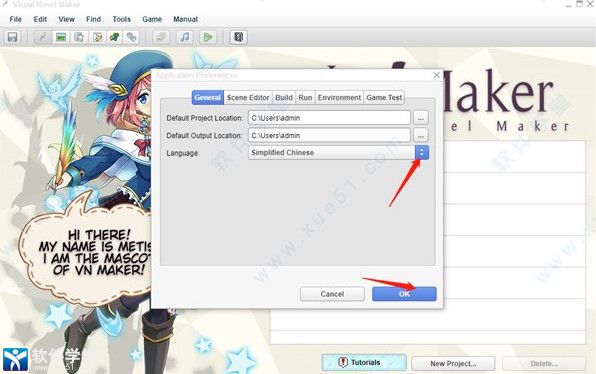
Task: Click the chain link toolbar icon
Action: pos(132,37)
